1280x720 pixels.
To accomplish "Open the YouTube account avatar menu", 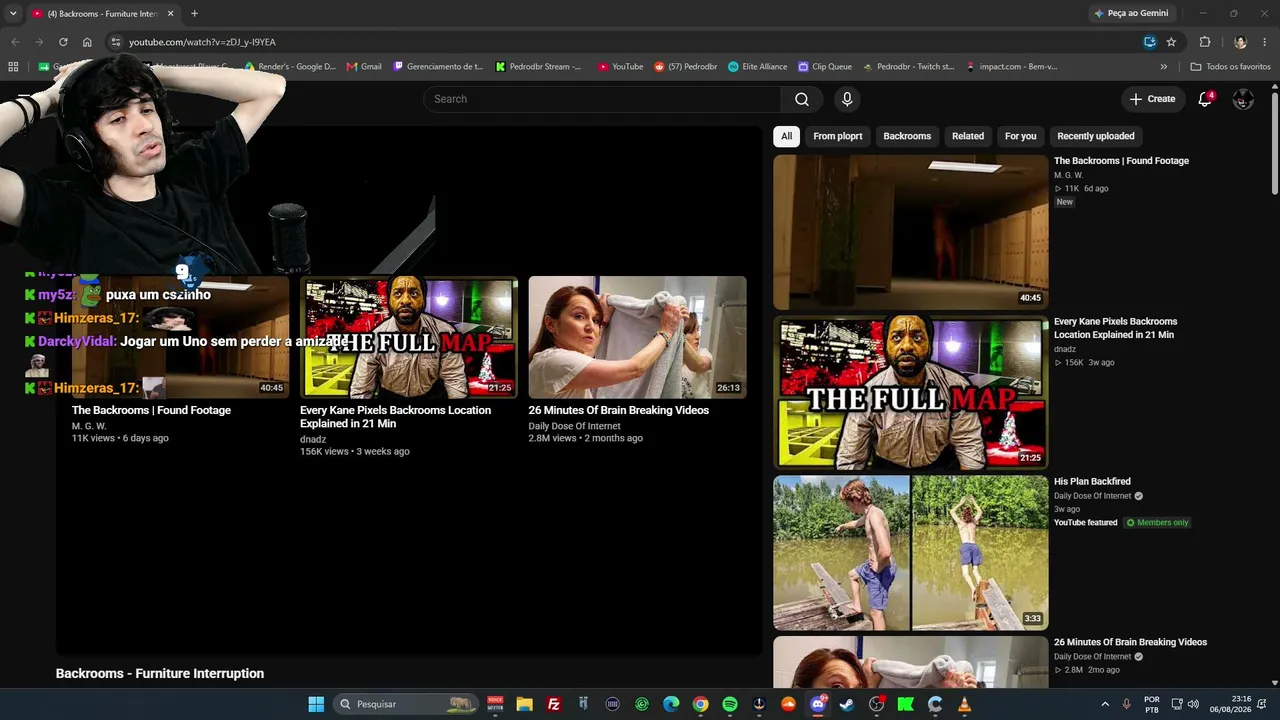I will 1243,99.
